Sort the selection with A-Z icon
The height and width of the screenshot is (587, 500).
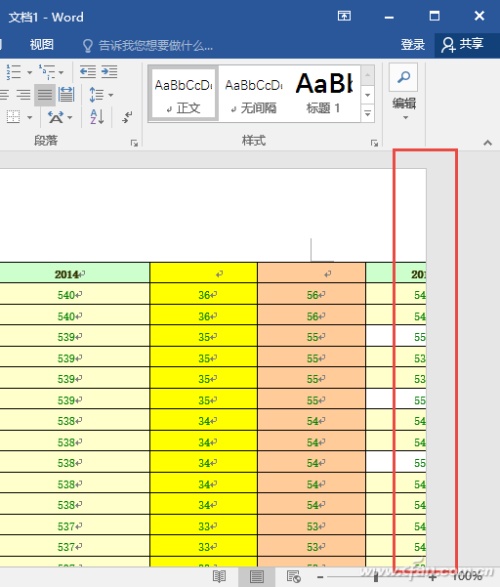click(97, 117)
